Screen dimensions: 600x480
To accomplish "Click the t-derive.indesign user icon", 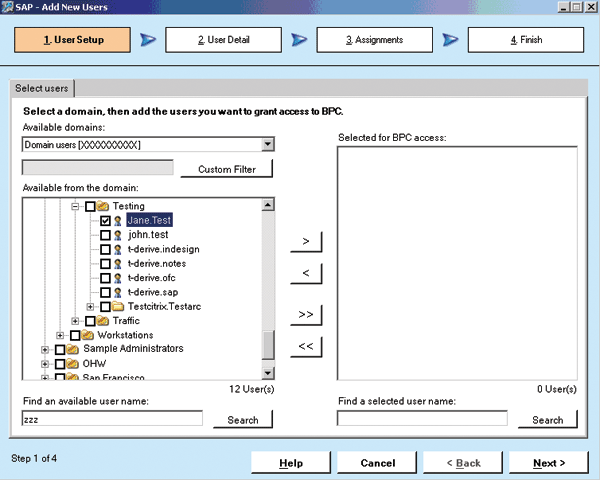I will (x=118, y=250).
